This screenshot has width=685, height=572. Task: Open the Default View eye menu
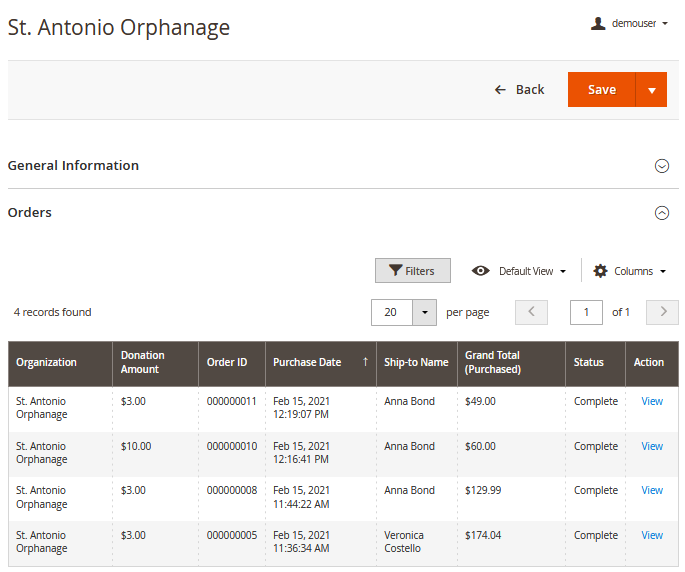[519, 271]
